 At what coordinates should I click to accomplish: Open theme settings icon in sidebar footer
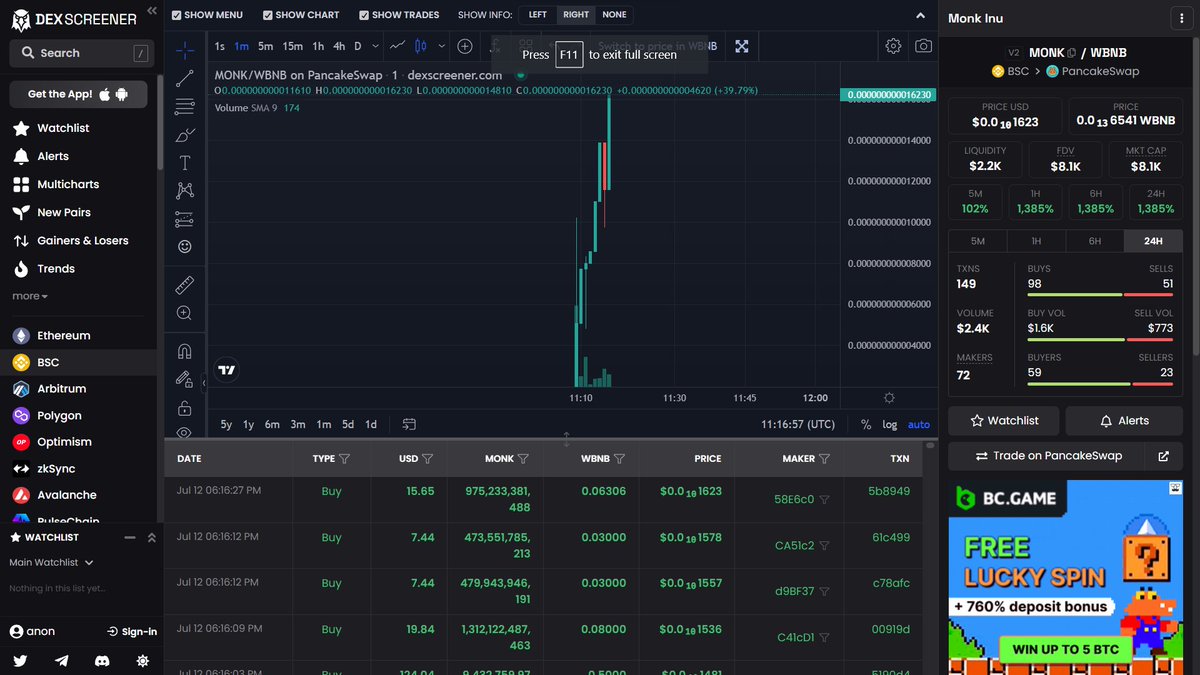[x=143, y=661]
